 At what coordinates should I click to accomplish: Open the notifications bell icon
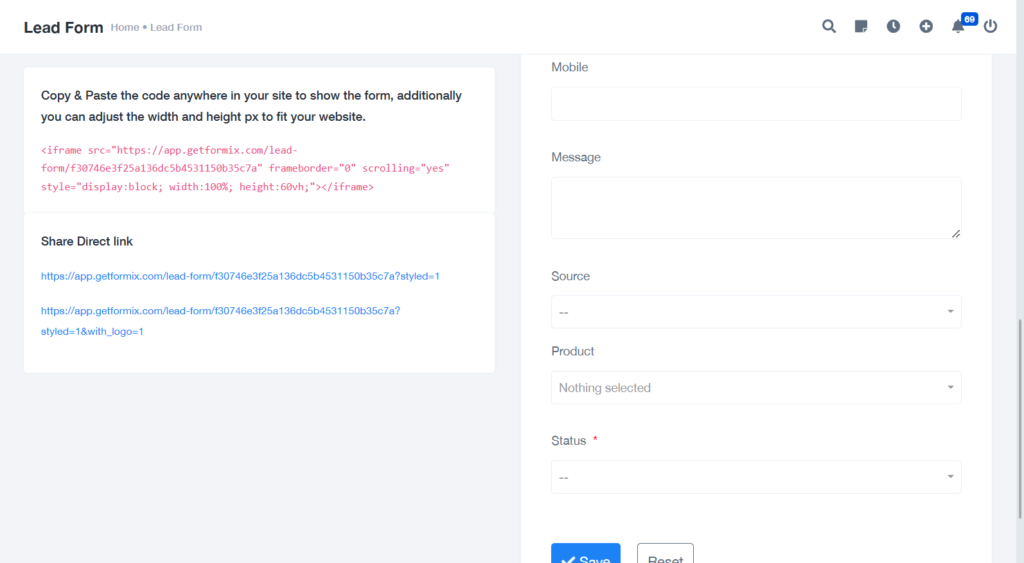tap(957, 27)
